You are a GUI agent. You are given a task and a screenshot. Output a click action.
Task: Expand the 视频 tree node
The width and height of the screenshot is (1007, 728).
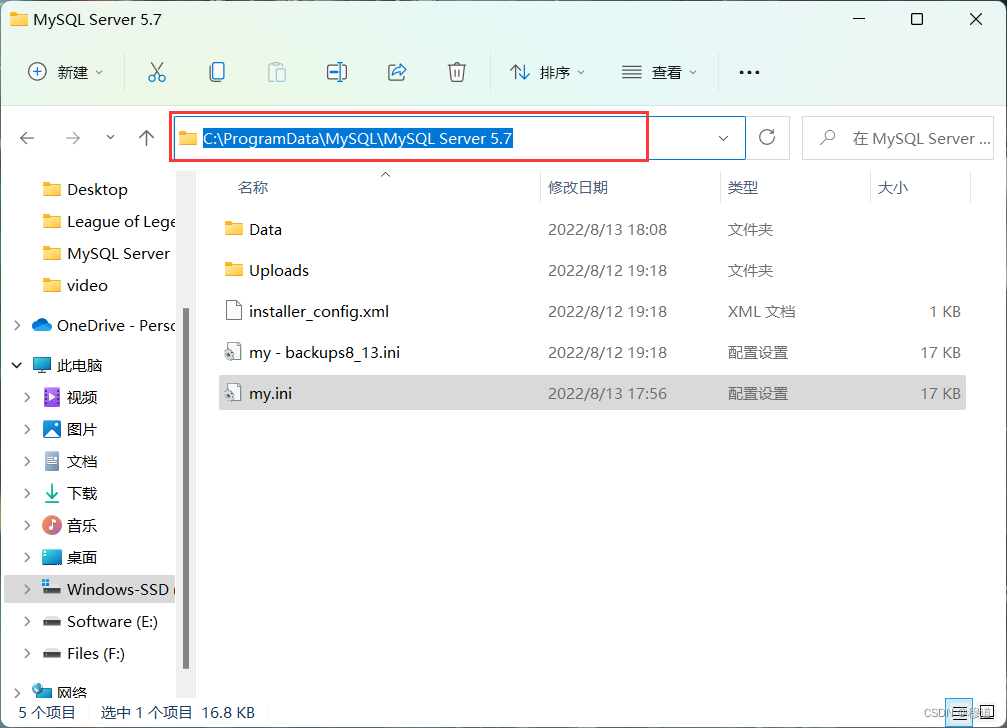click(x=27, y=397)
